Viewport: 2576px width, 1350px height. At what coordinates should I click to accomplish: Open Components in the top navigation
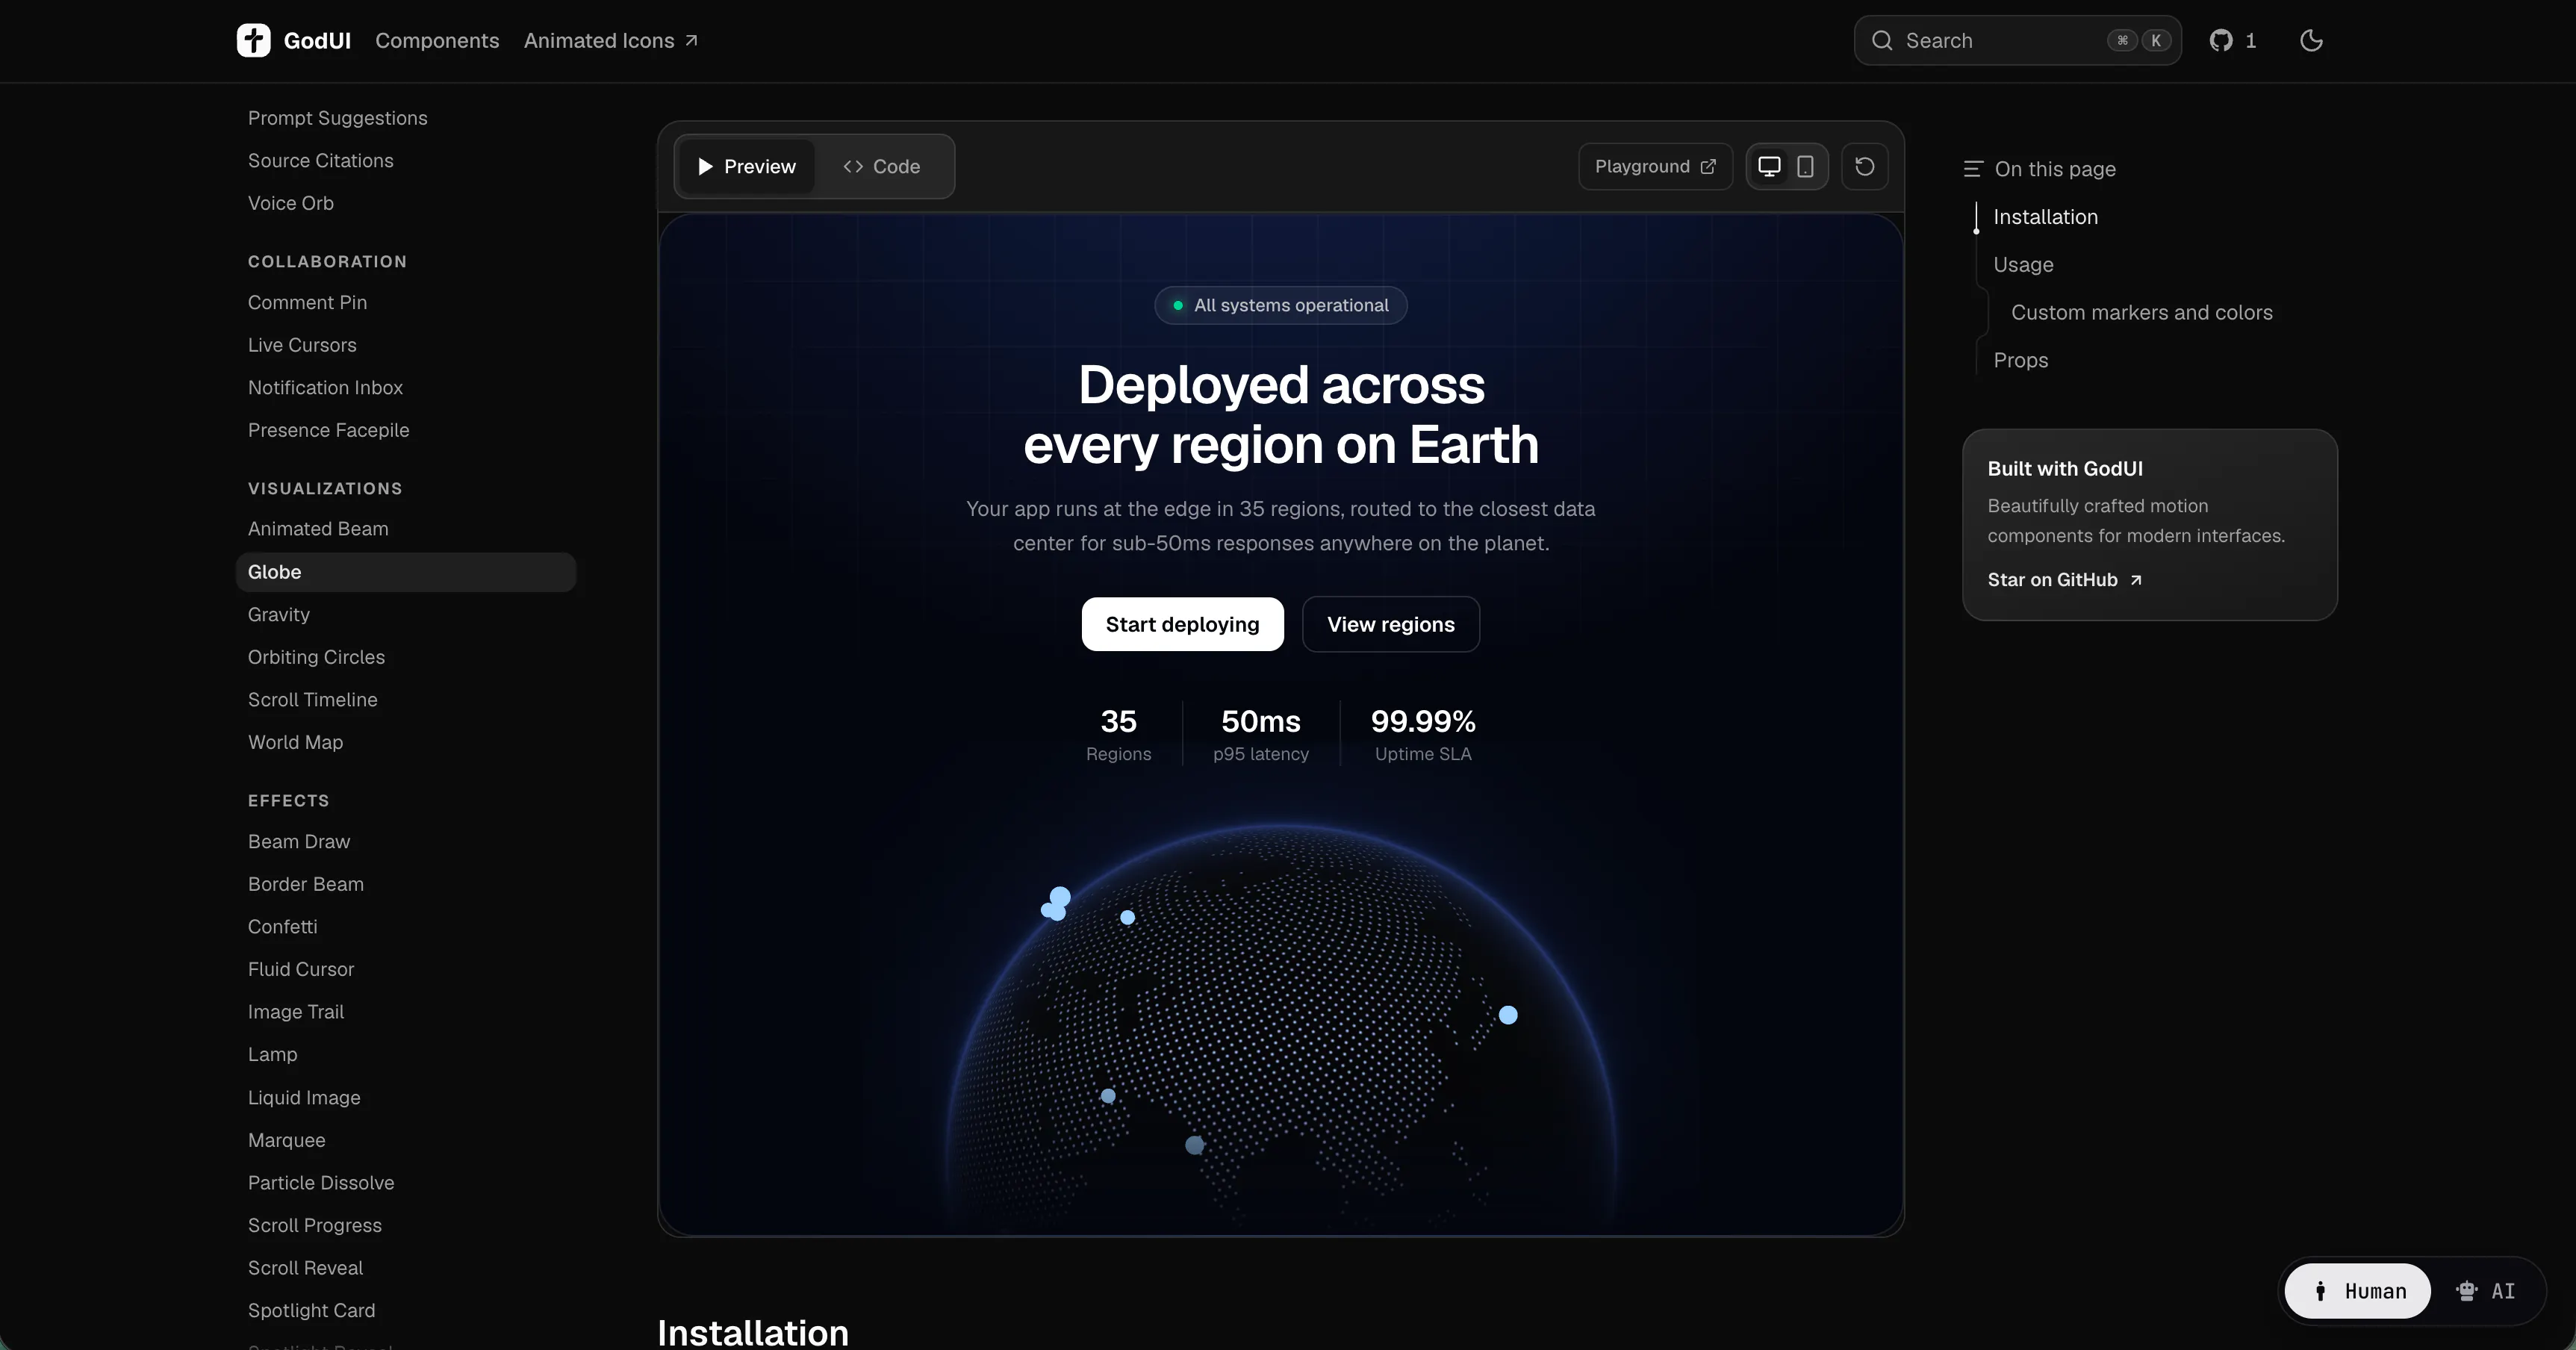[x=437, y=40]
